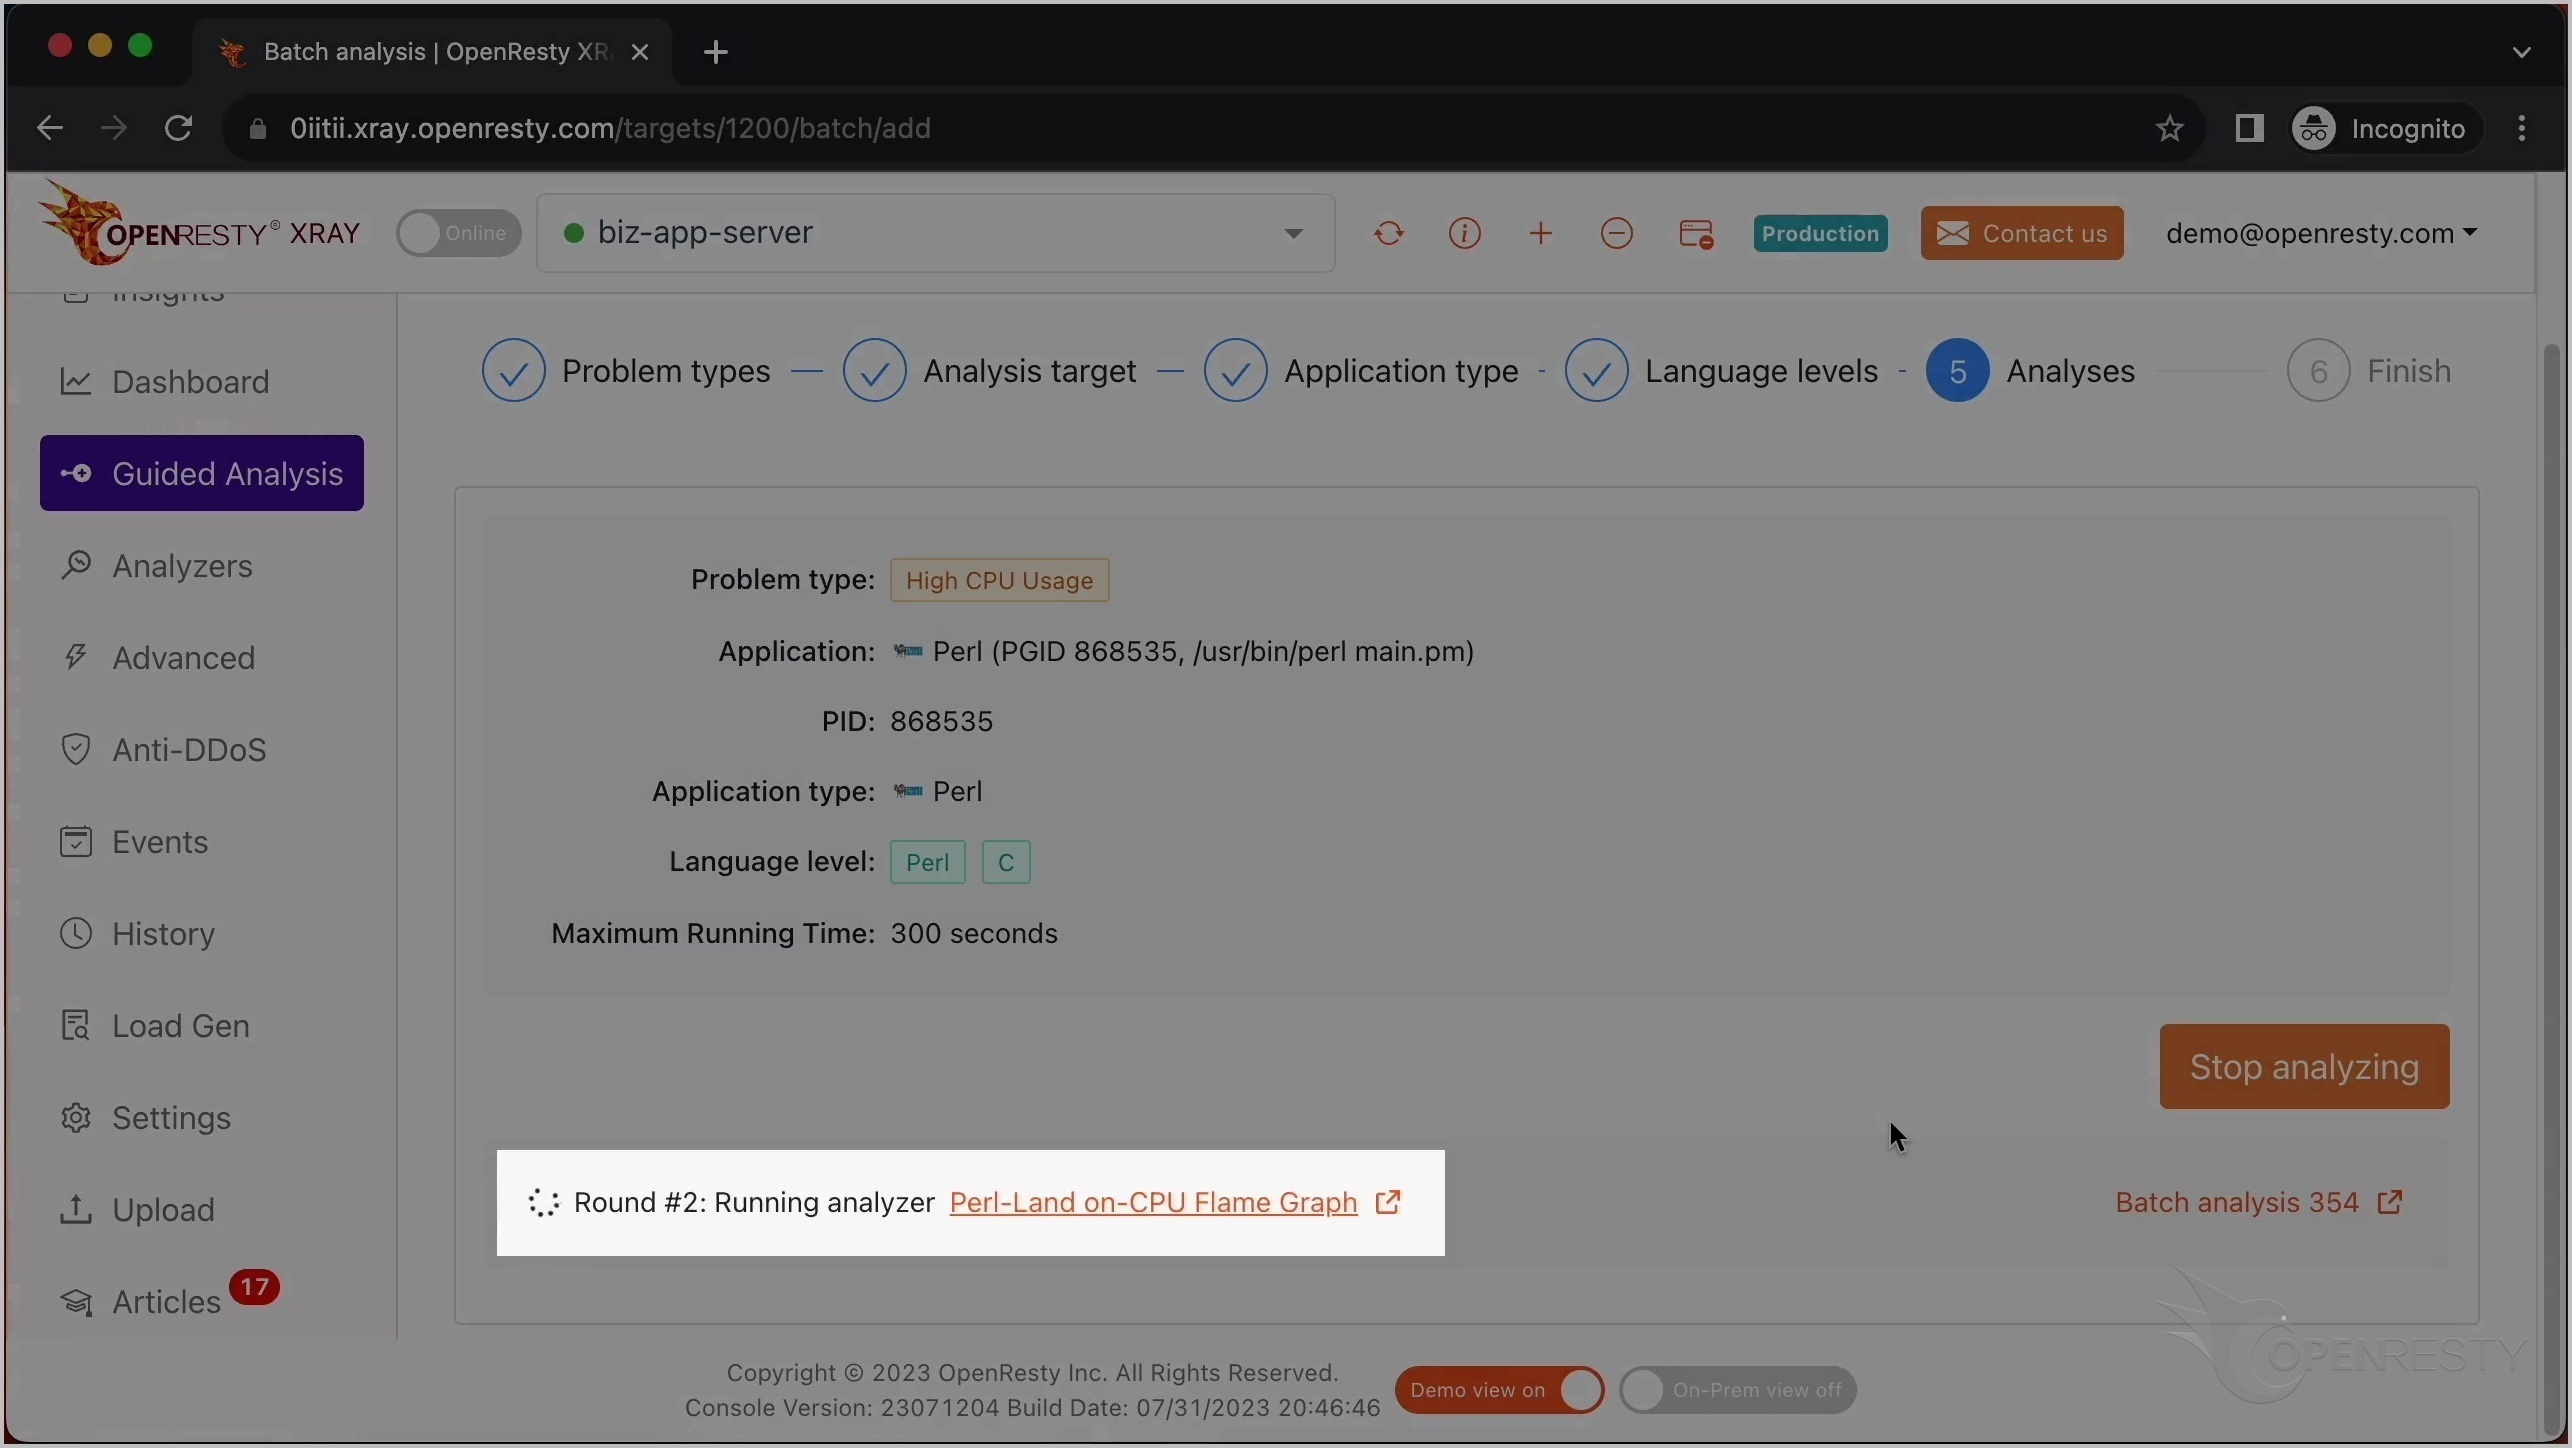Click external link icon beside Batch analysis 354
The height and width of the screenshot is (1448, 2572).
2390,1202
